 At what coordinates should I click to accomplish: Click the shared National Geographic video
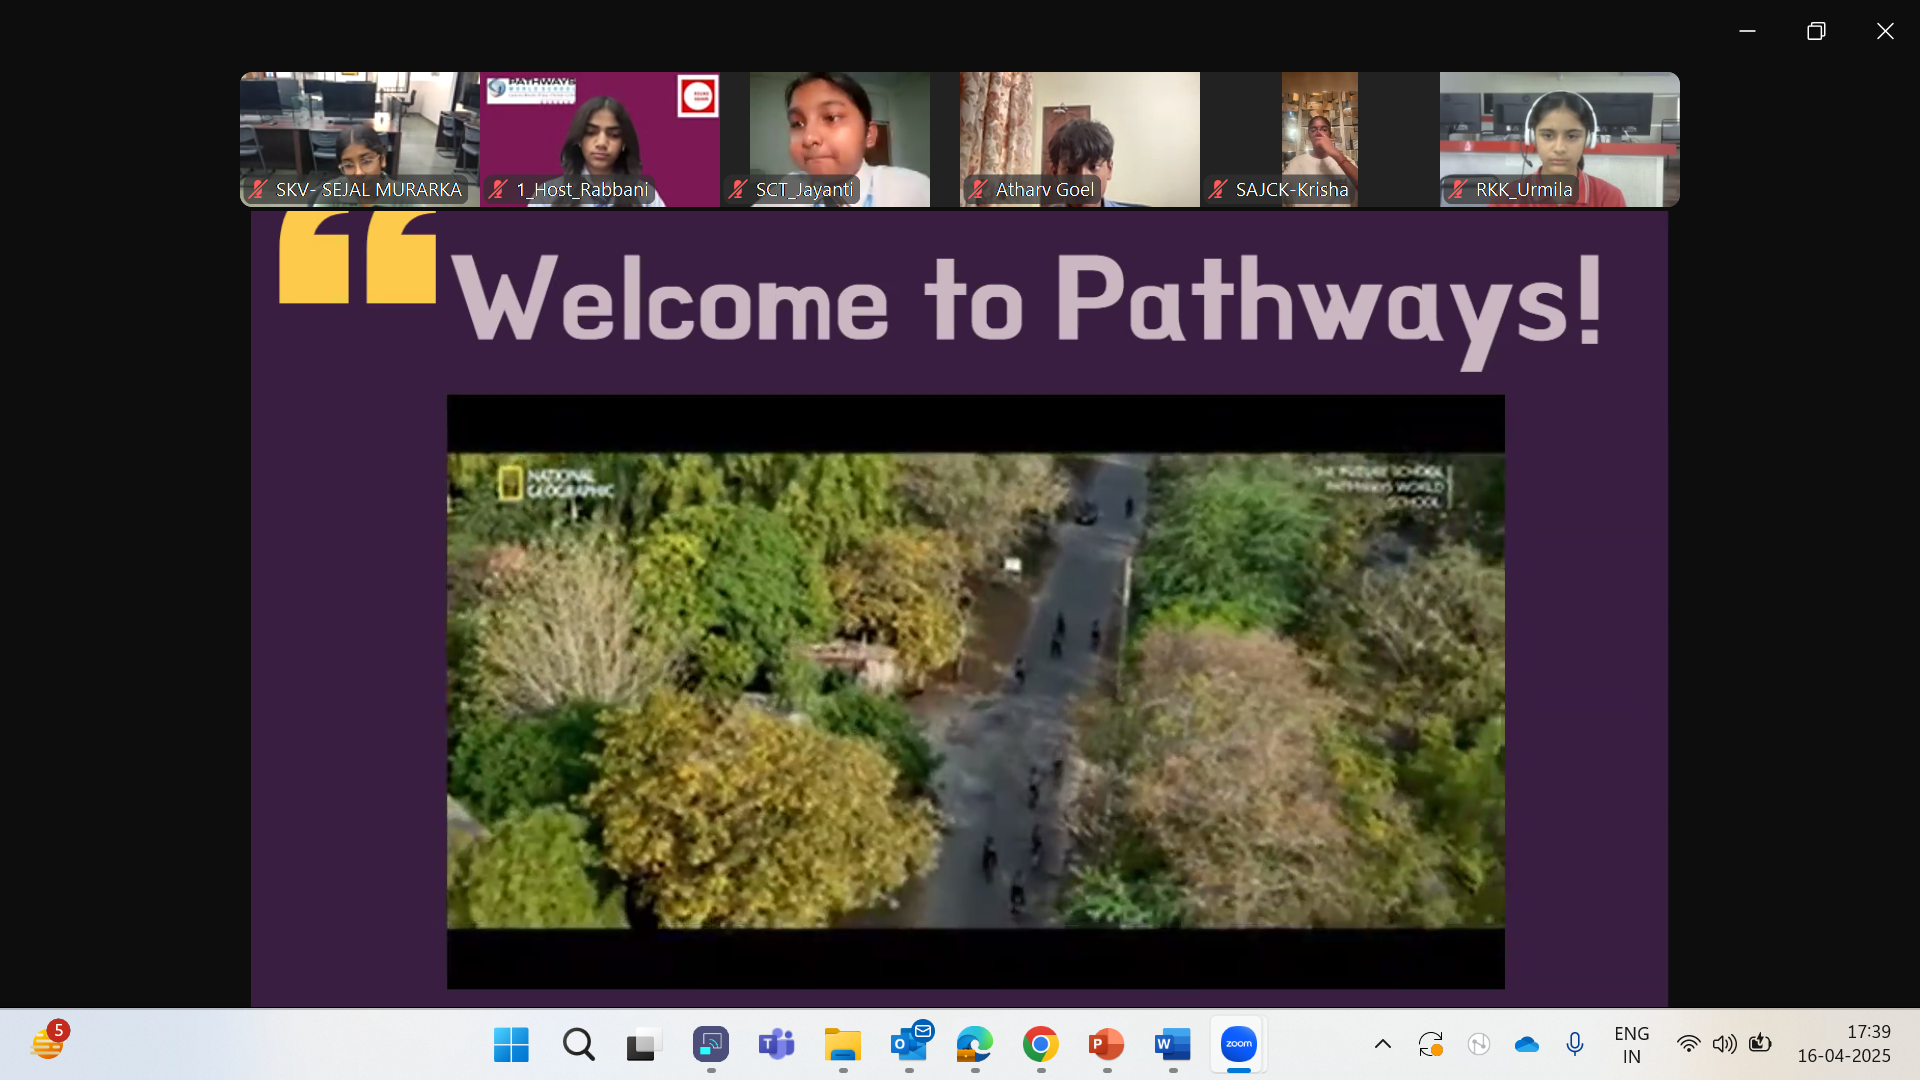[975, 690]
